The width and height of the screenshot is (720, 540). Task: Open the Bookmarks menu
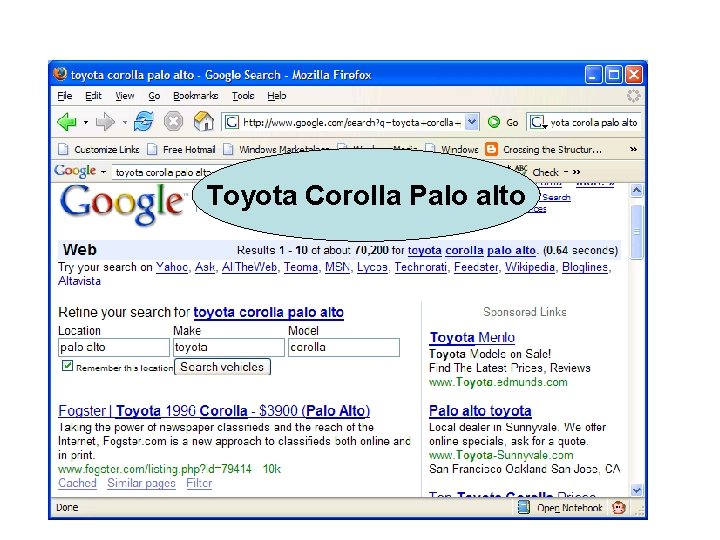click(x=196, y=96)
